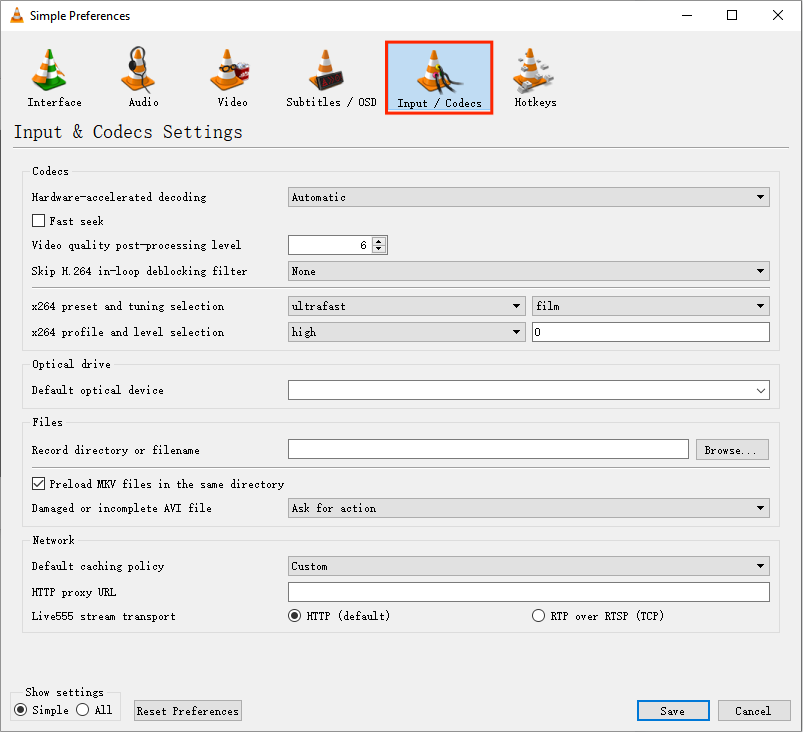Open the Subtitles / OSD preferences category
This screenshot has height=732, width=803.
[331, 77]
